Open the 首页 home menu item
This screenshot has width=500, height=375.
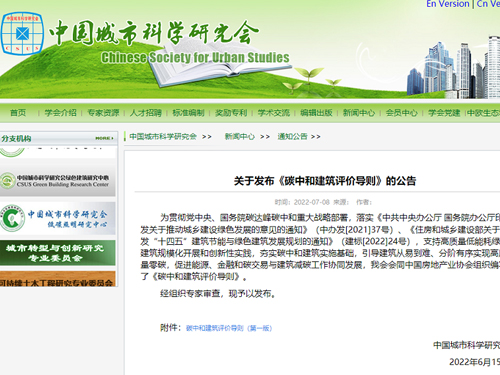pyautogui.click(x=18, y=113)
